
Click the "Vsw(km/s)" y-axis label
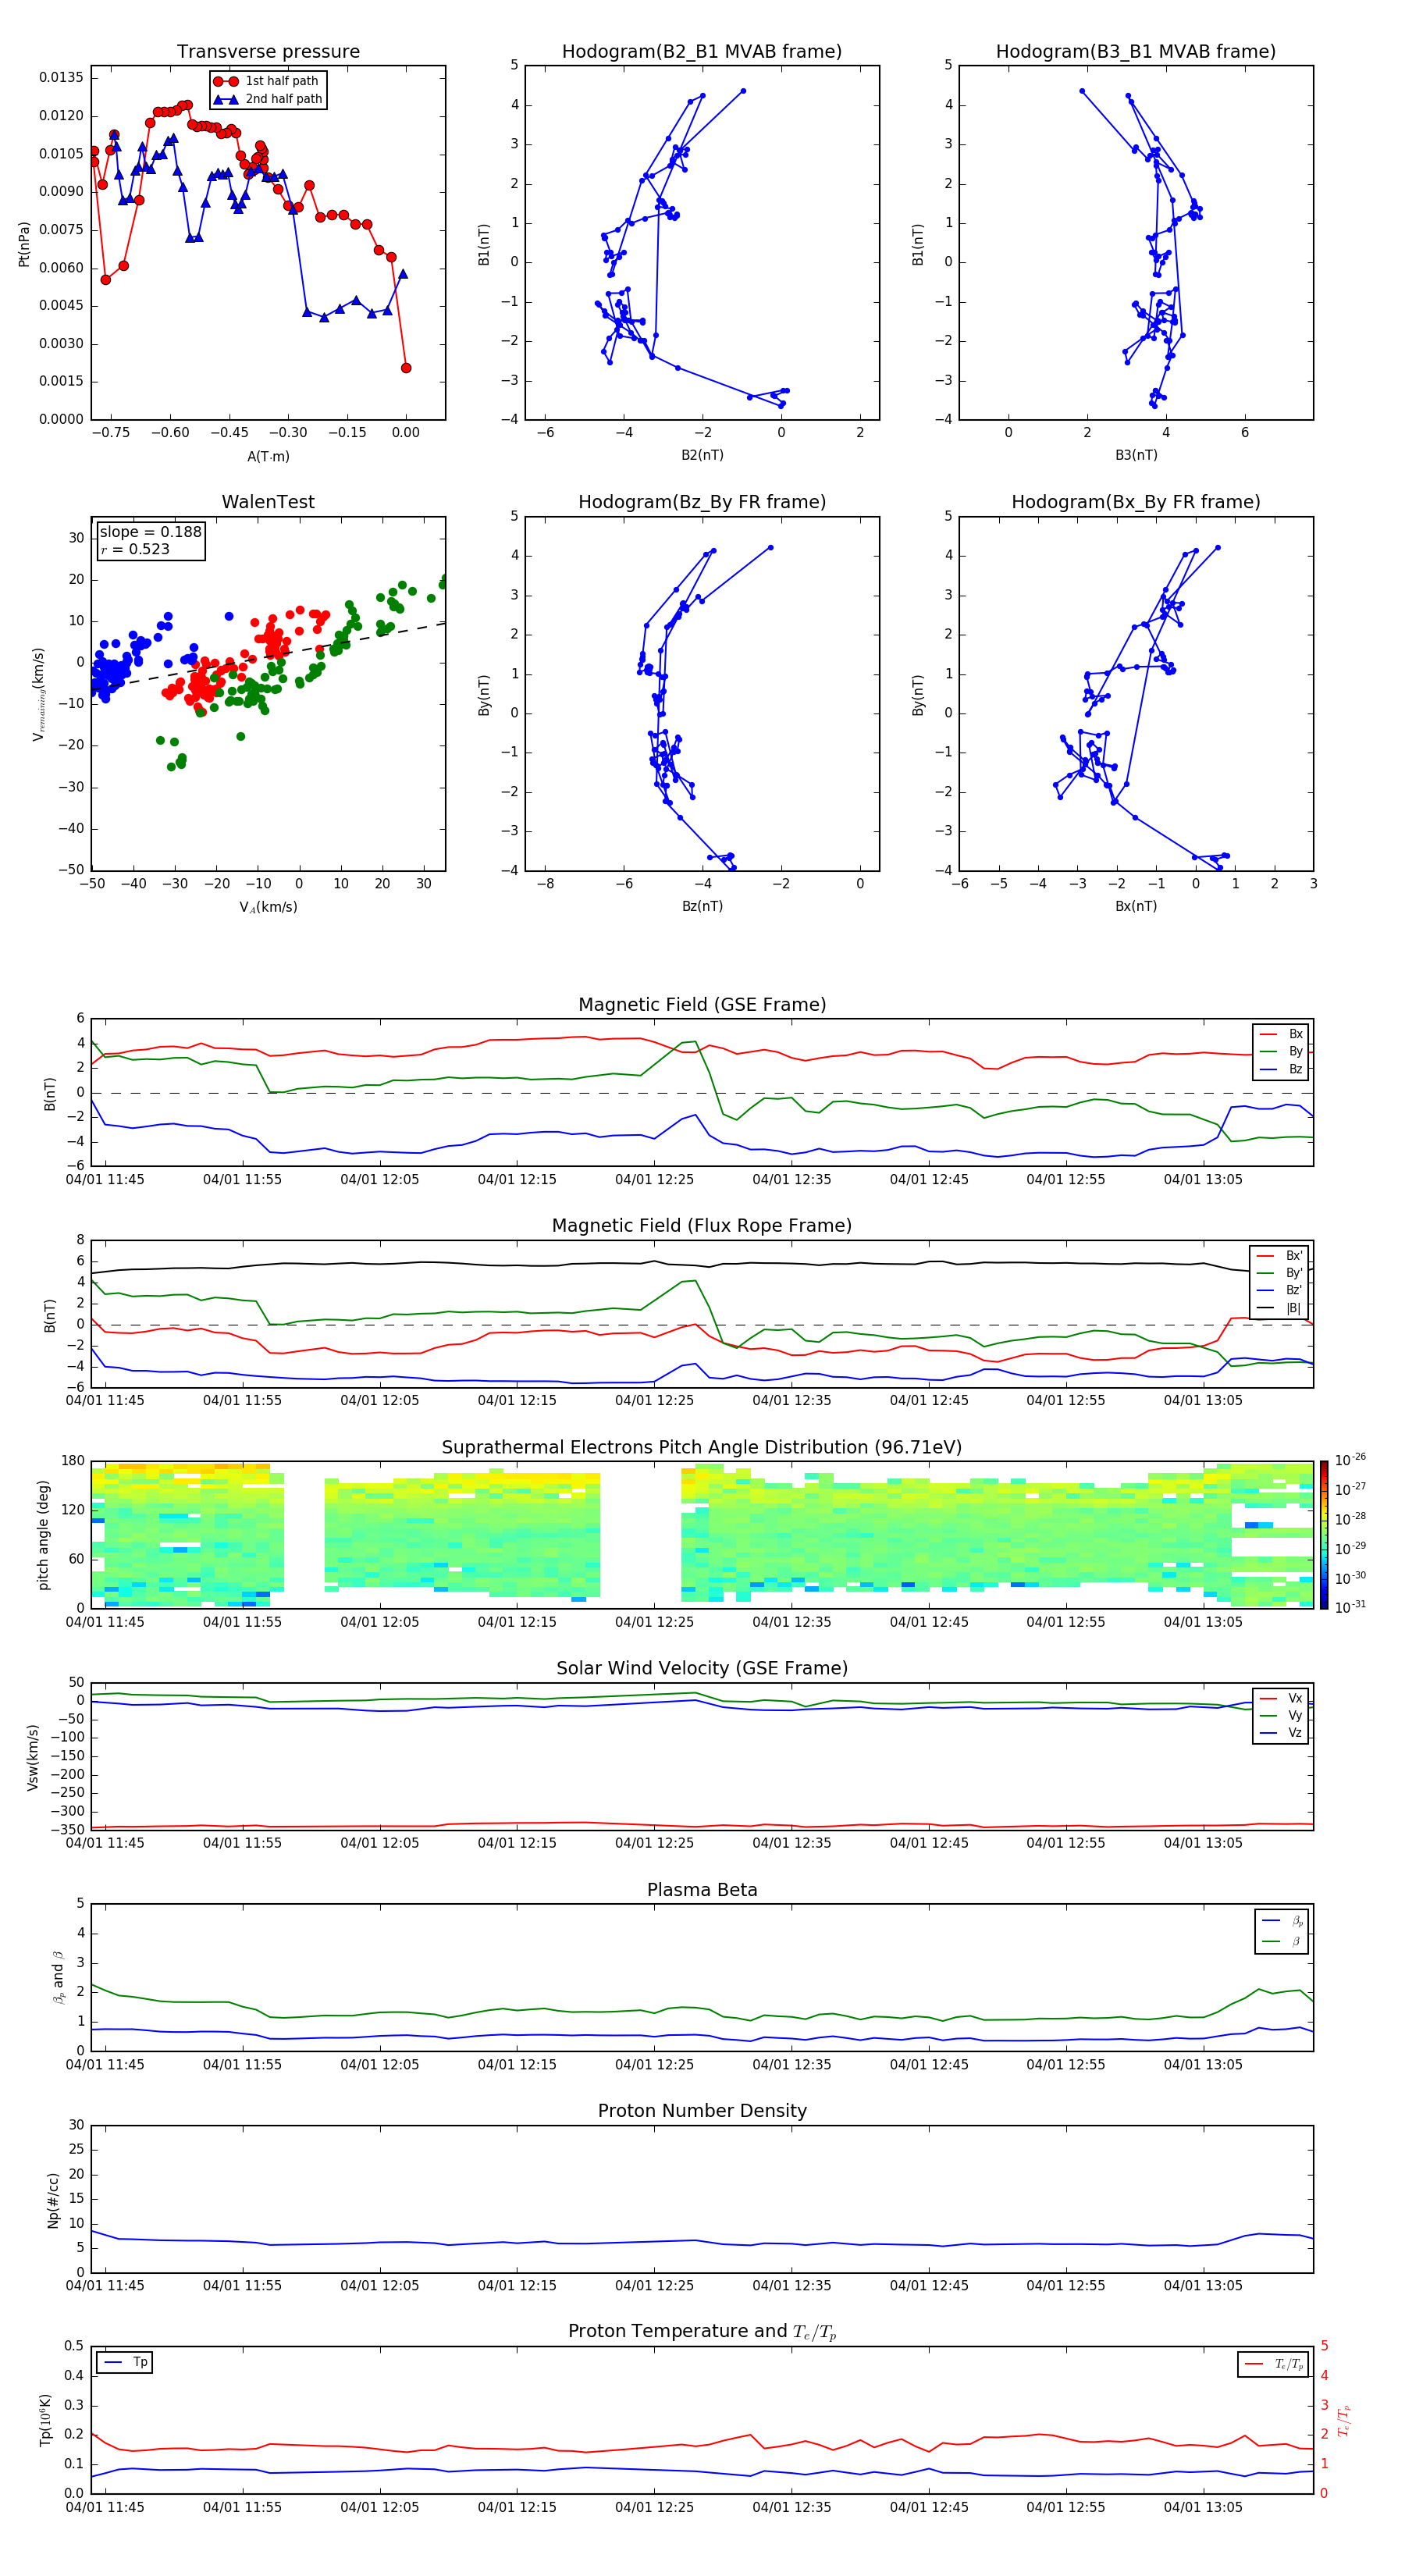tap(33, 1756)
